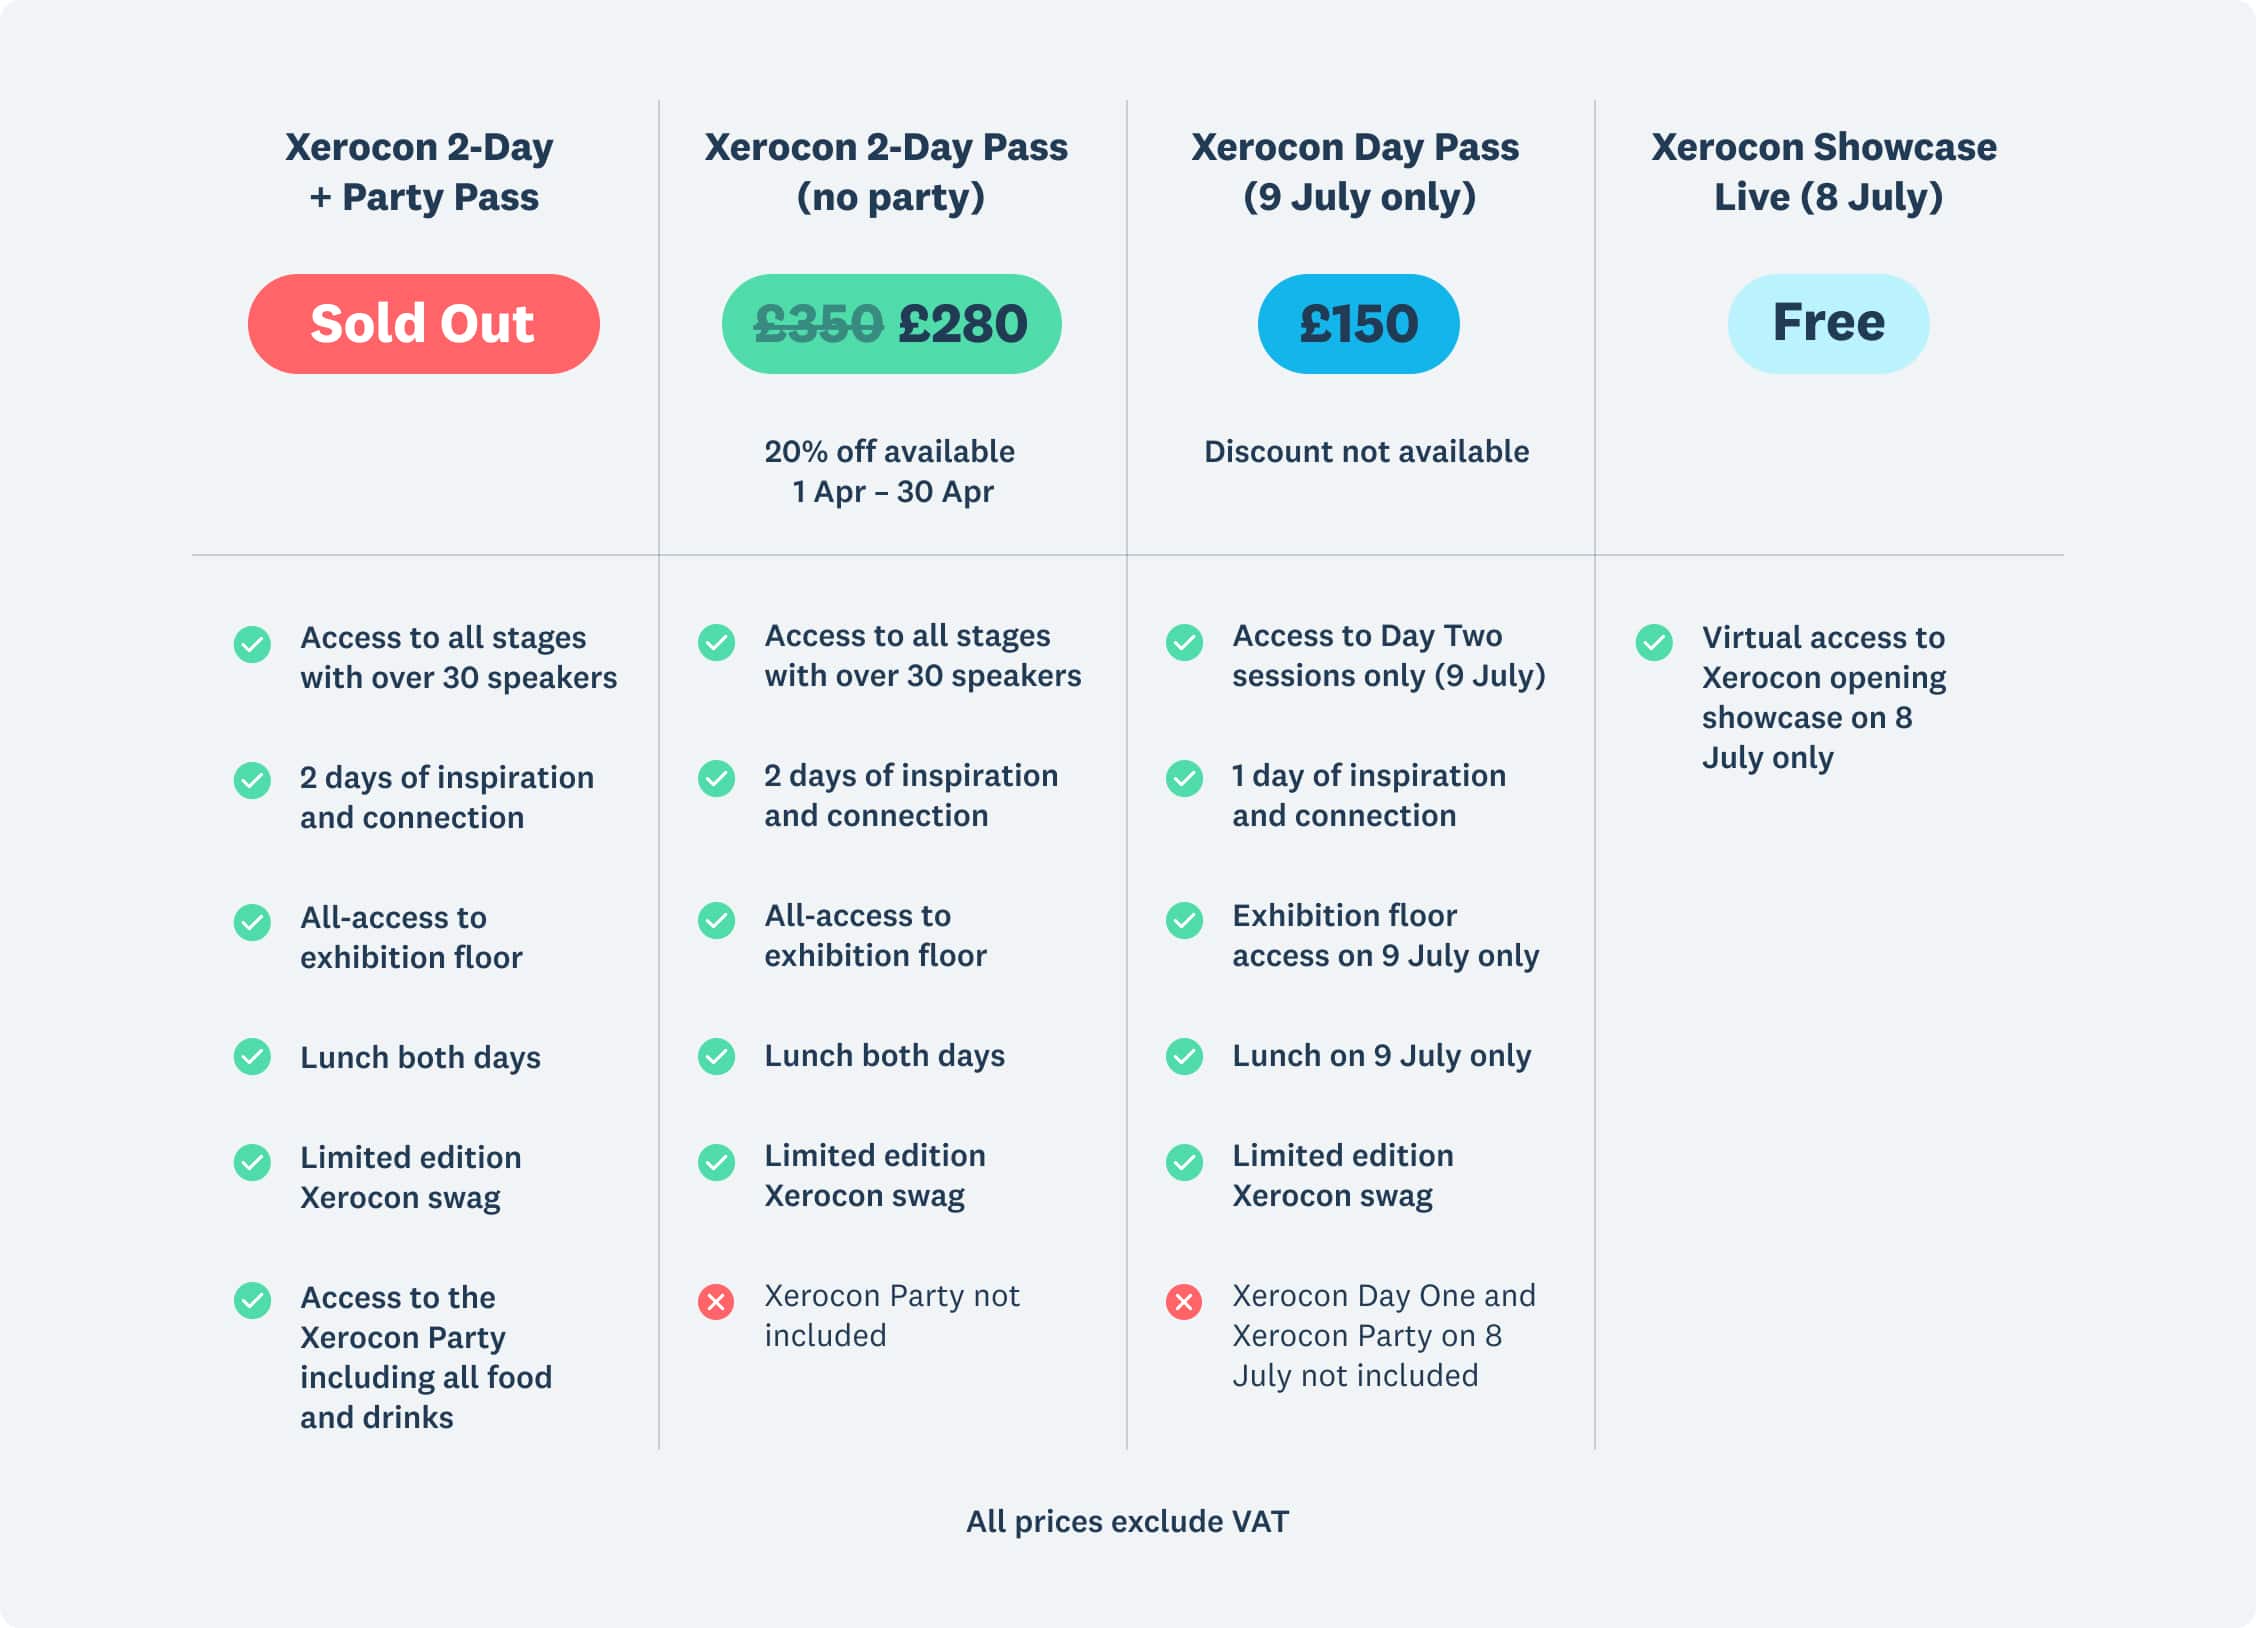Click checkmark next to Virtual access to Xerocon
Image resolution: width=2256 pixels, height=1628 pixels.
click(1654, 642)
